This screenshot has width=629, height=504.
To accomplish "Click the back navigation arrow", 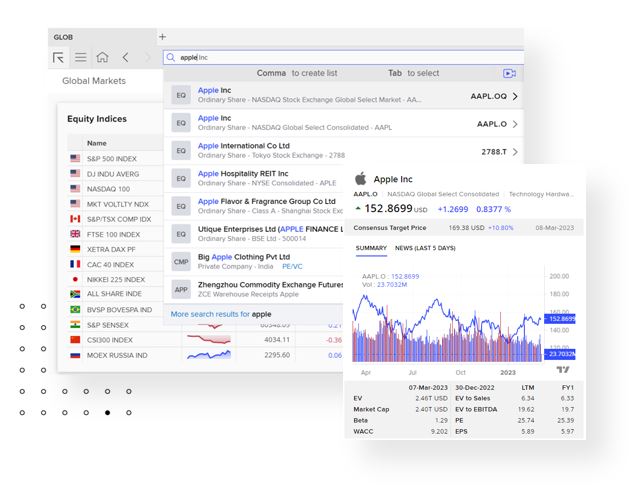I will point(125,58).
